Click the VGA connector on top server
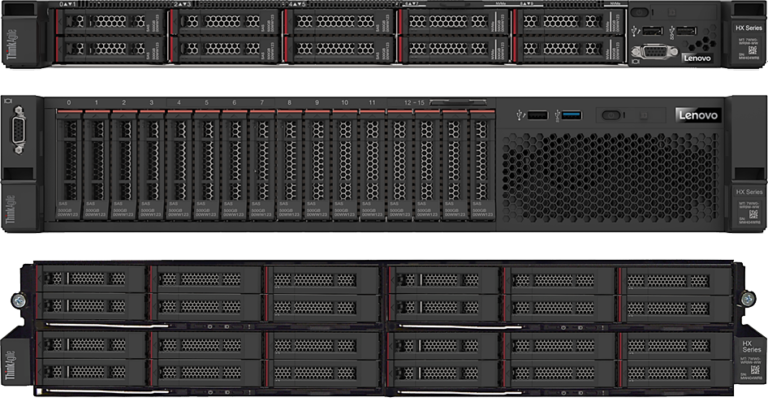Viewport: 768px width, 406px height. (x=650, y=50)
